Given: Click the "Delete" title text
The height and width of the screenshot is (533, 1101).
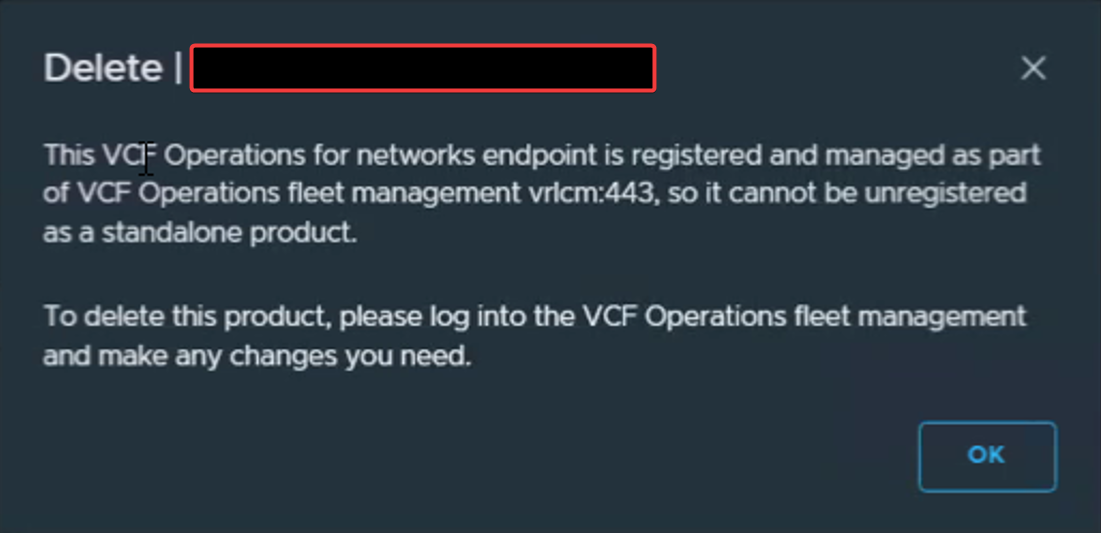Looking at the screenshot, I should 102,69.
